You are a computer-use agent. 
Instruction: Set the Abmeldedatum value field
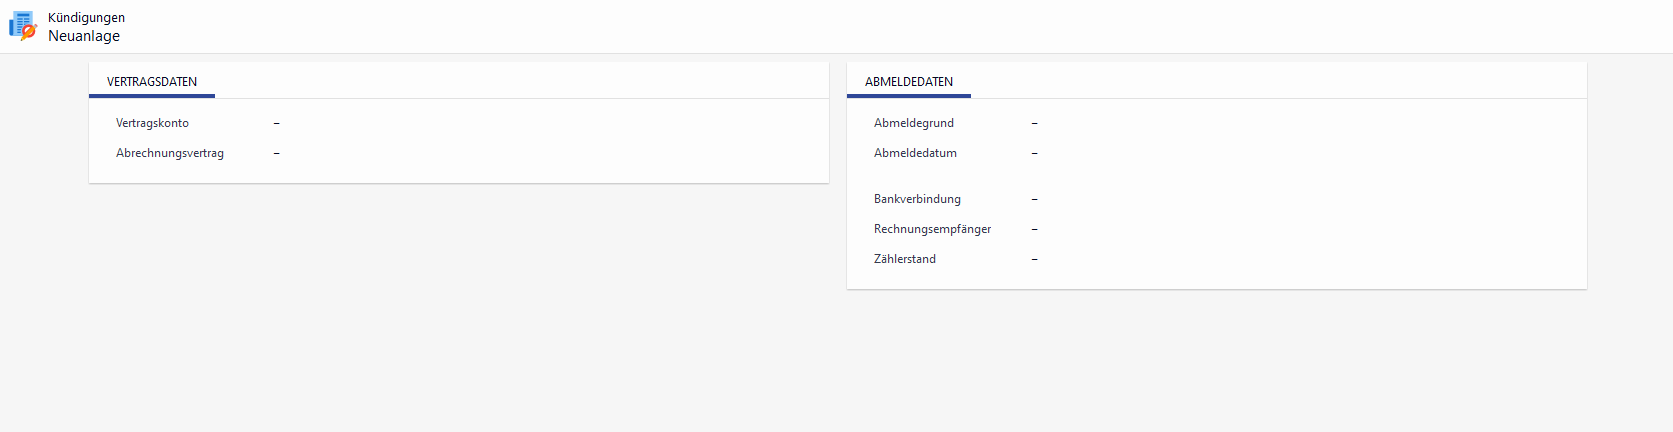pos(1035,153)
